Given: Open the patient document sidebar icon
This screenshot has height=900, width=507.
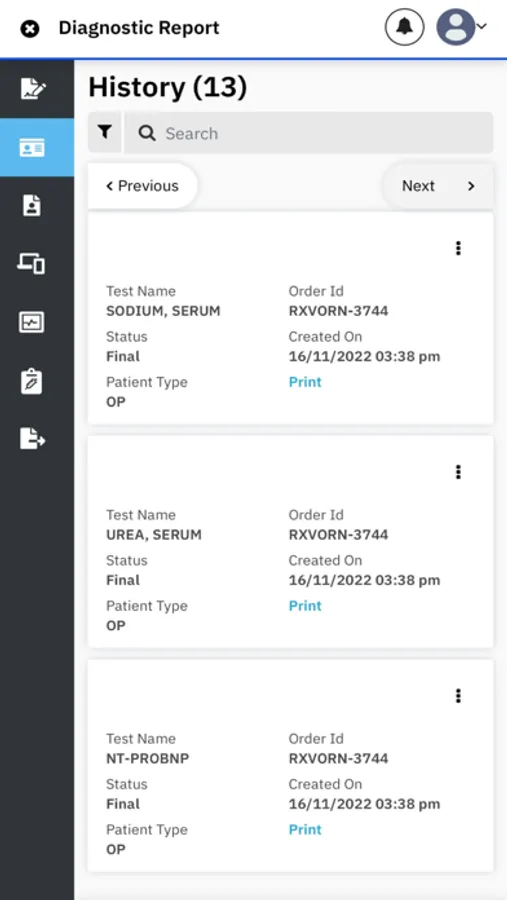Looking at the screenshot, I should coord(32,205).
